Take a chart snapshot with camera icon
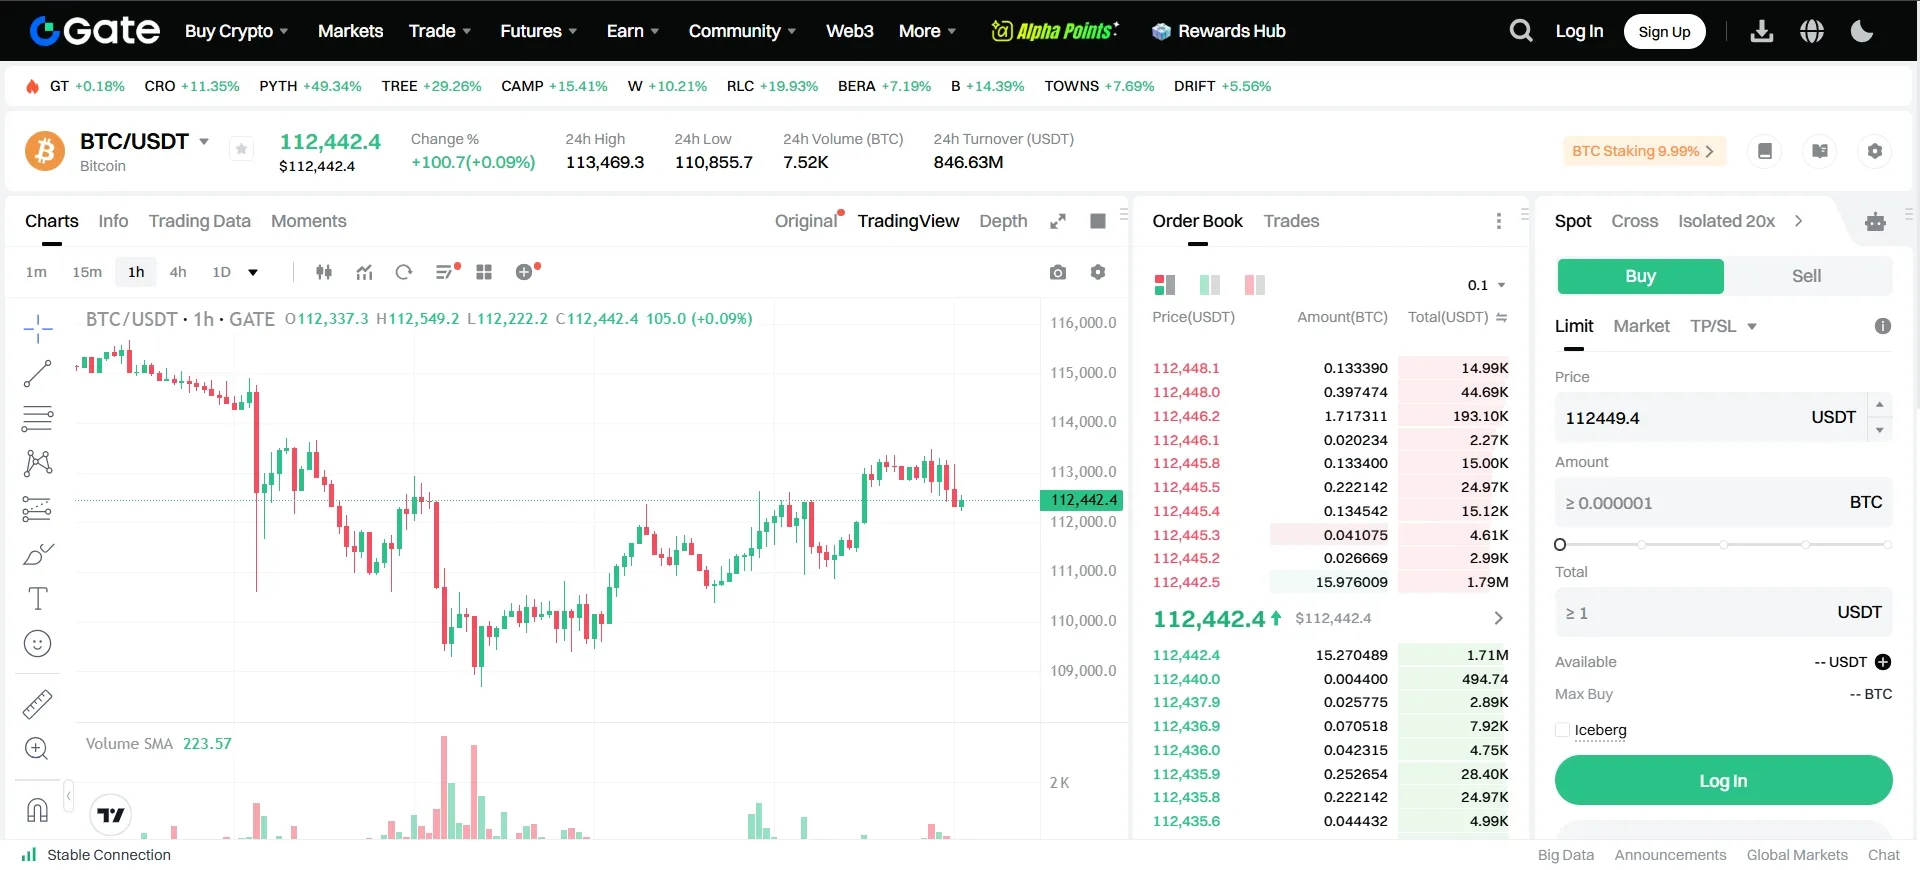Viewport: 1920px width, 870px height. coord(1058,272)
